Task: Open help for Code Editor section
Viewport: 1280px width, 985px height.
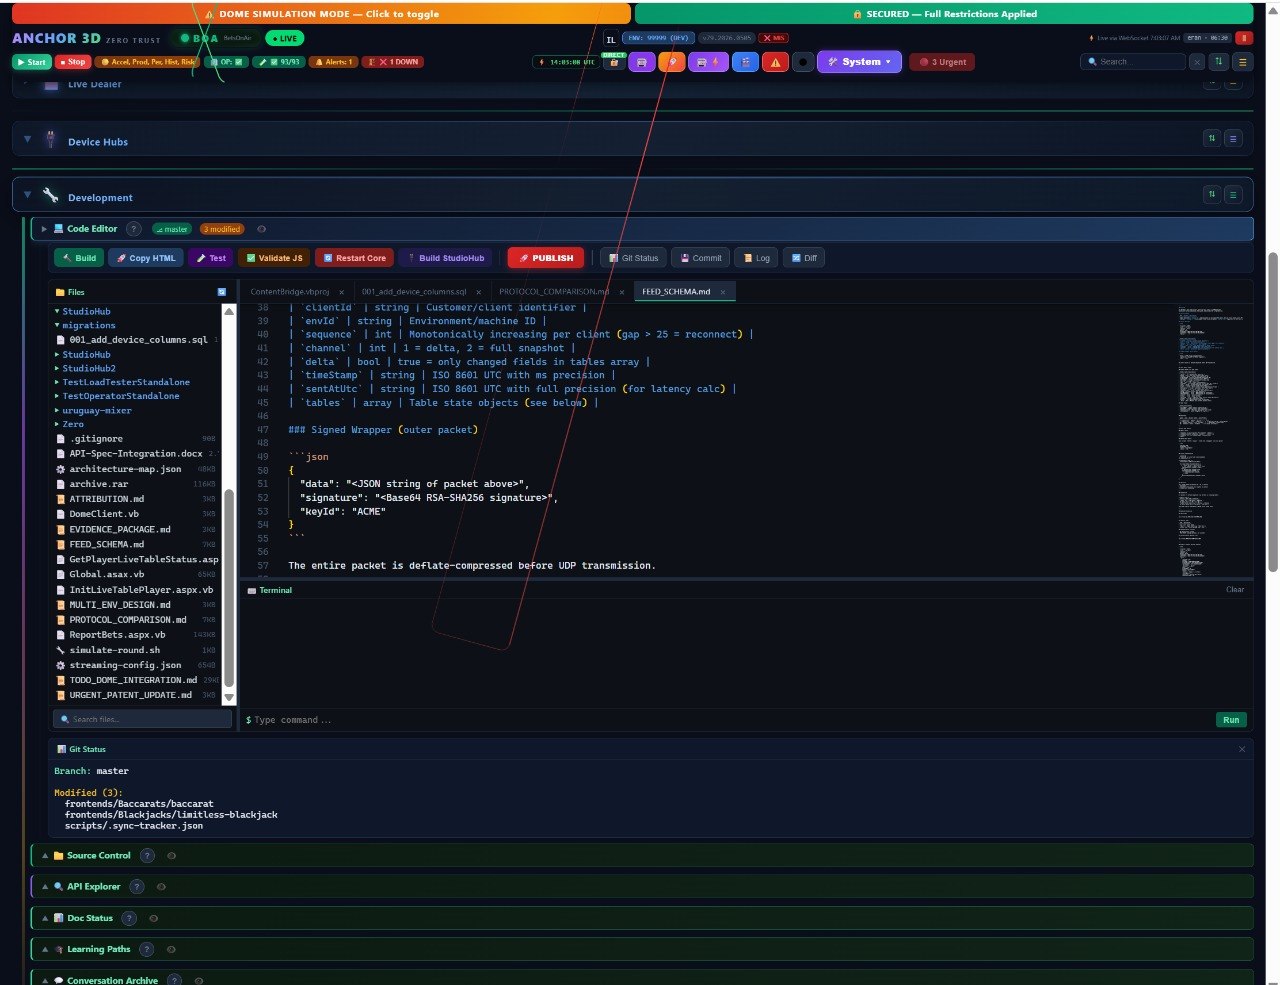Action: 134,229
